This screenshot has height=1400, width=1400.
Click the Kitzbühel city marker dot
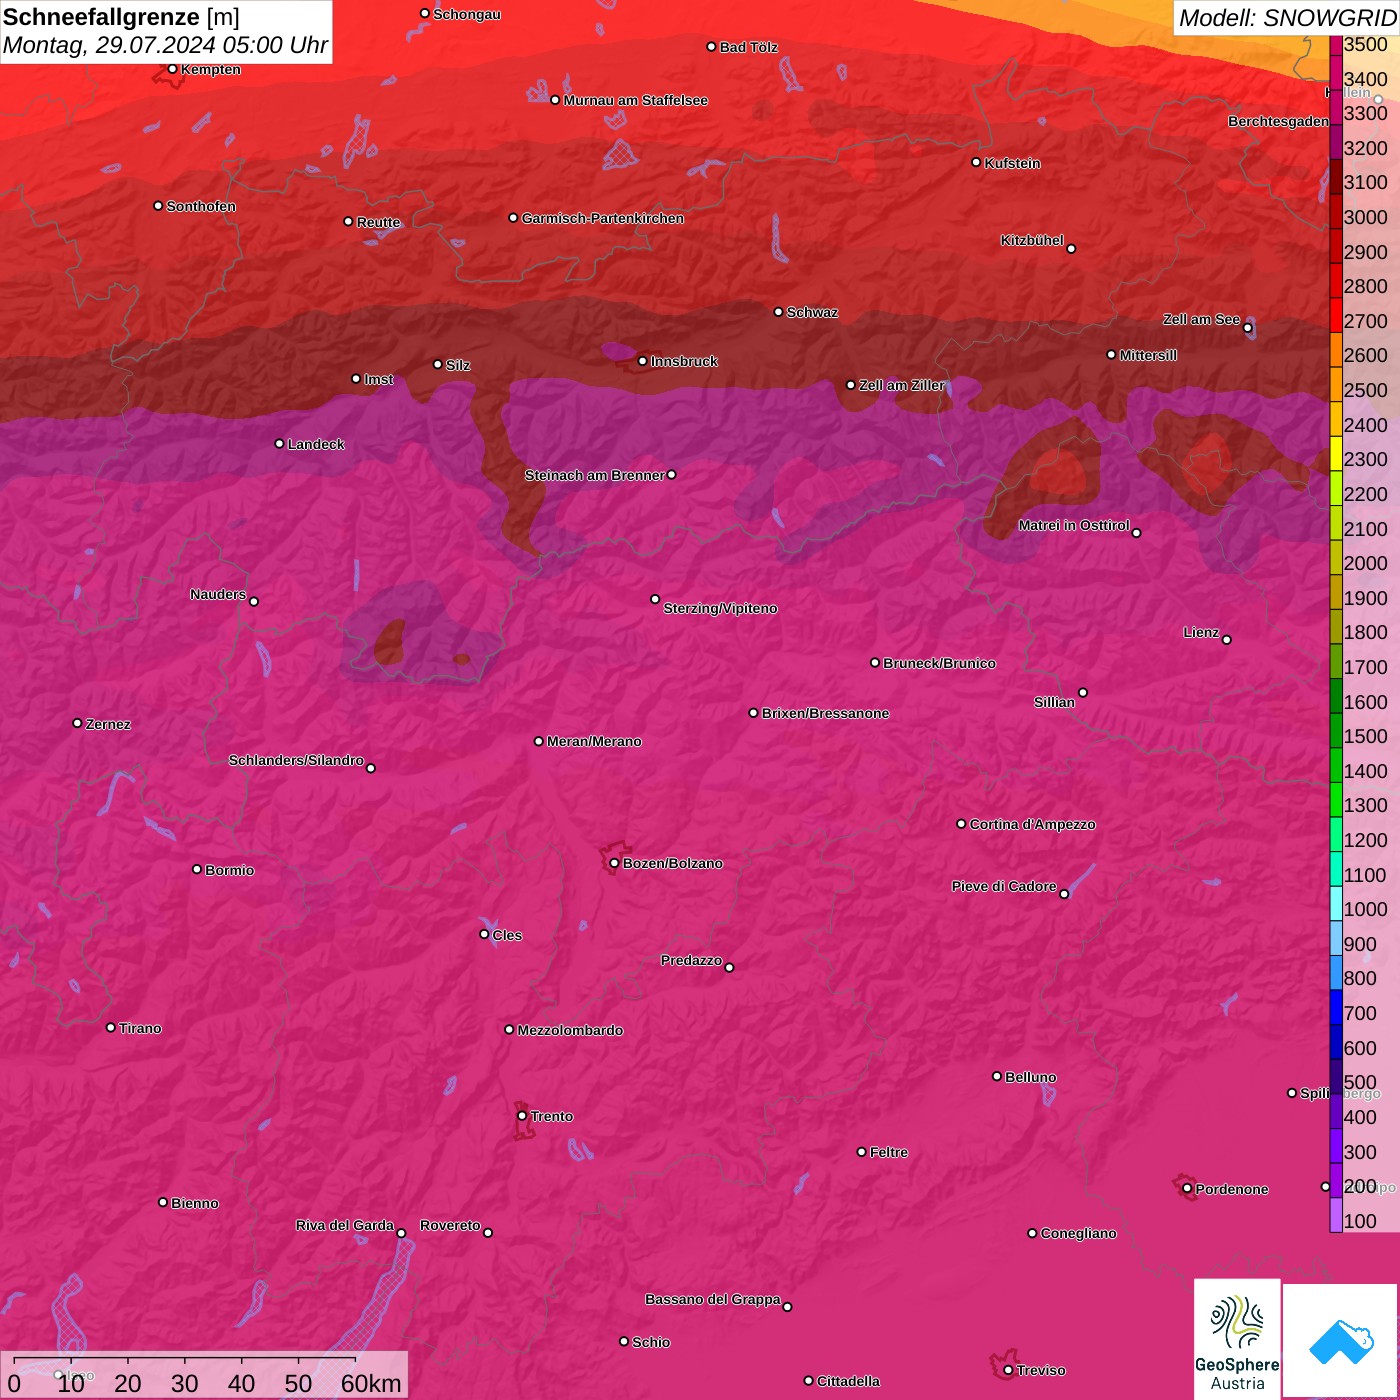[1071, 248]
